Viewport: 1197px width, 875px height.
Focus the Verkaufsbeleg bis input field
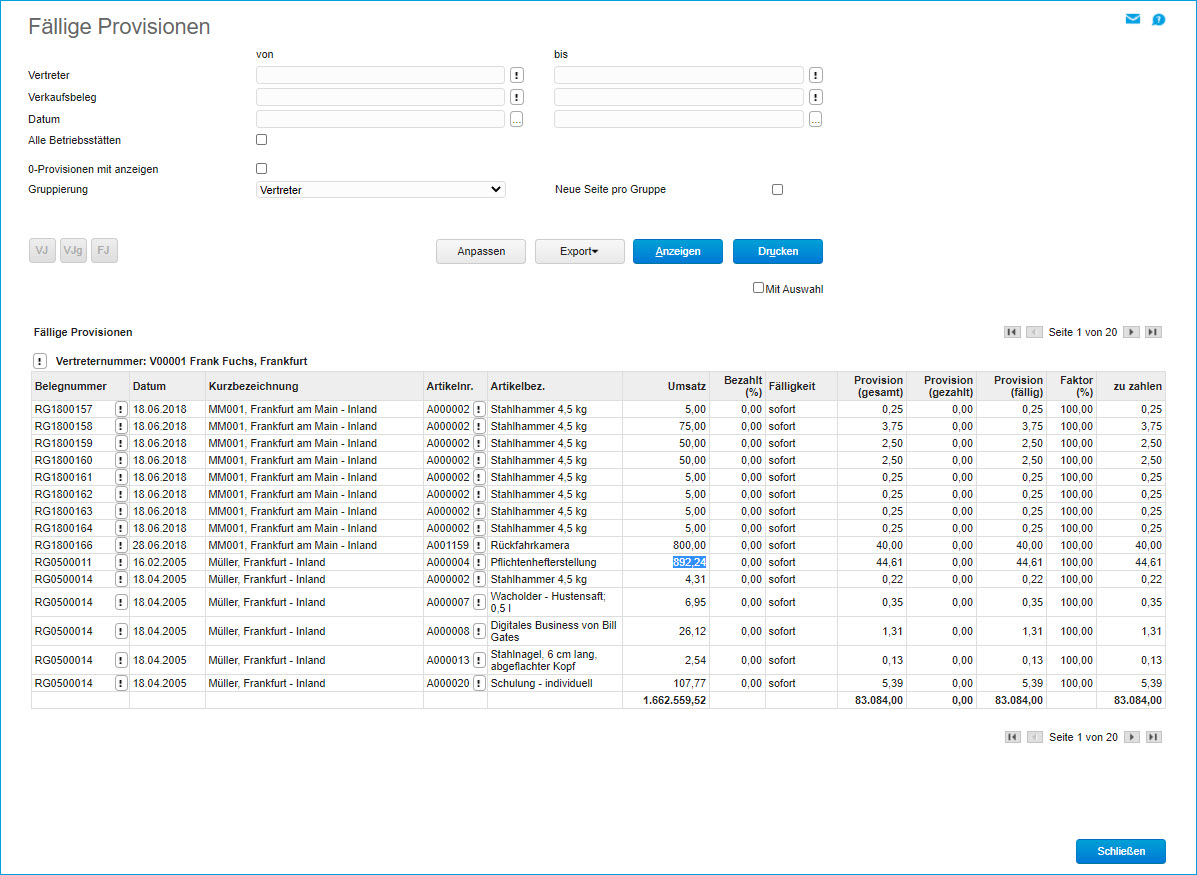679,97
